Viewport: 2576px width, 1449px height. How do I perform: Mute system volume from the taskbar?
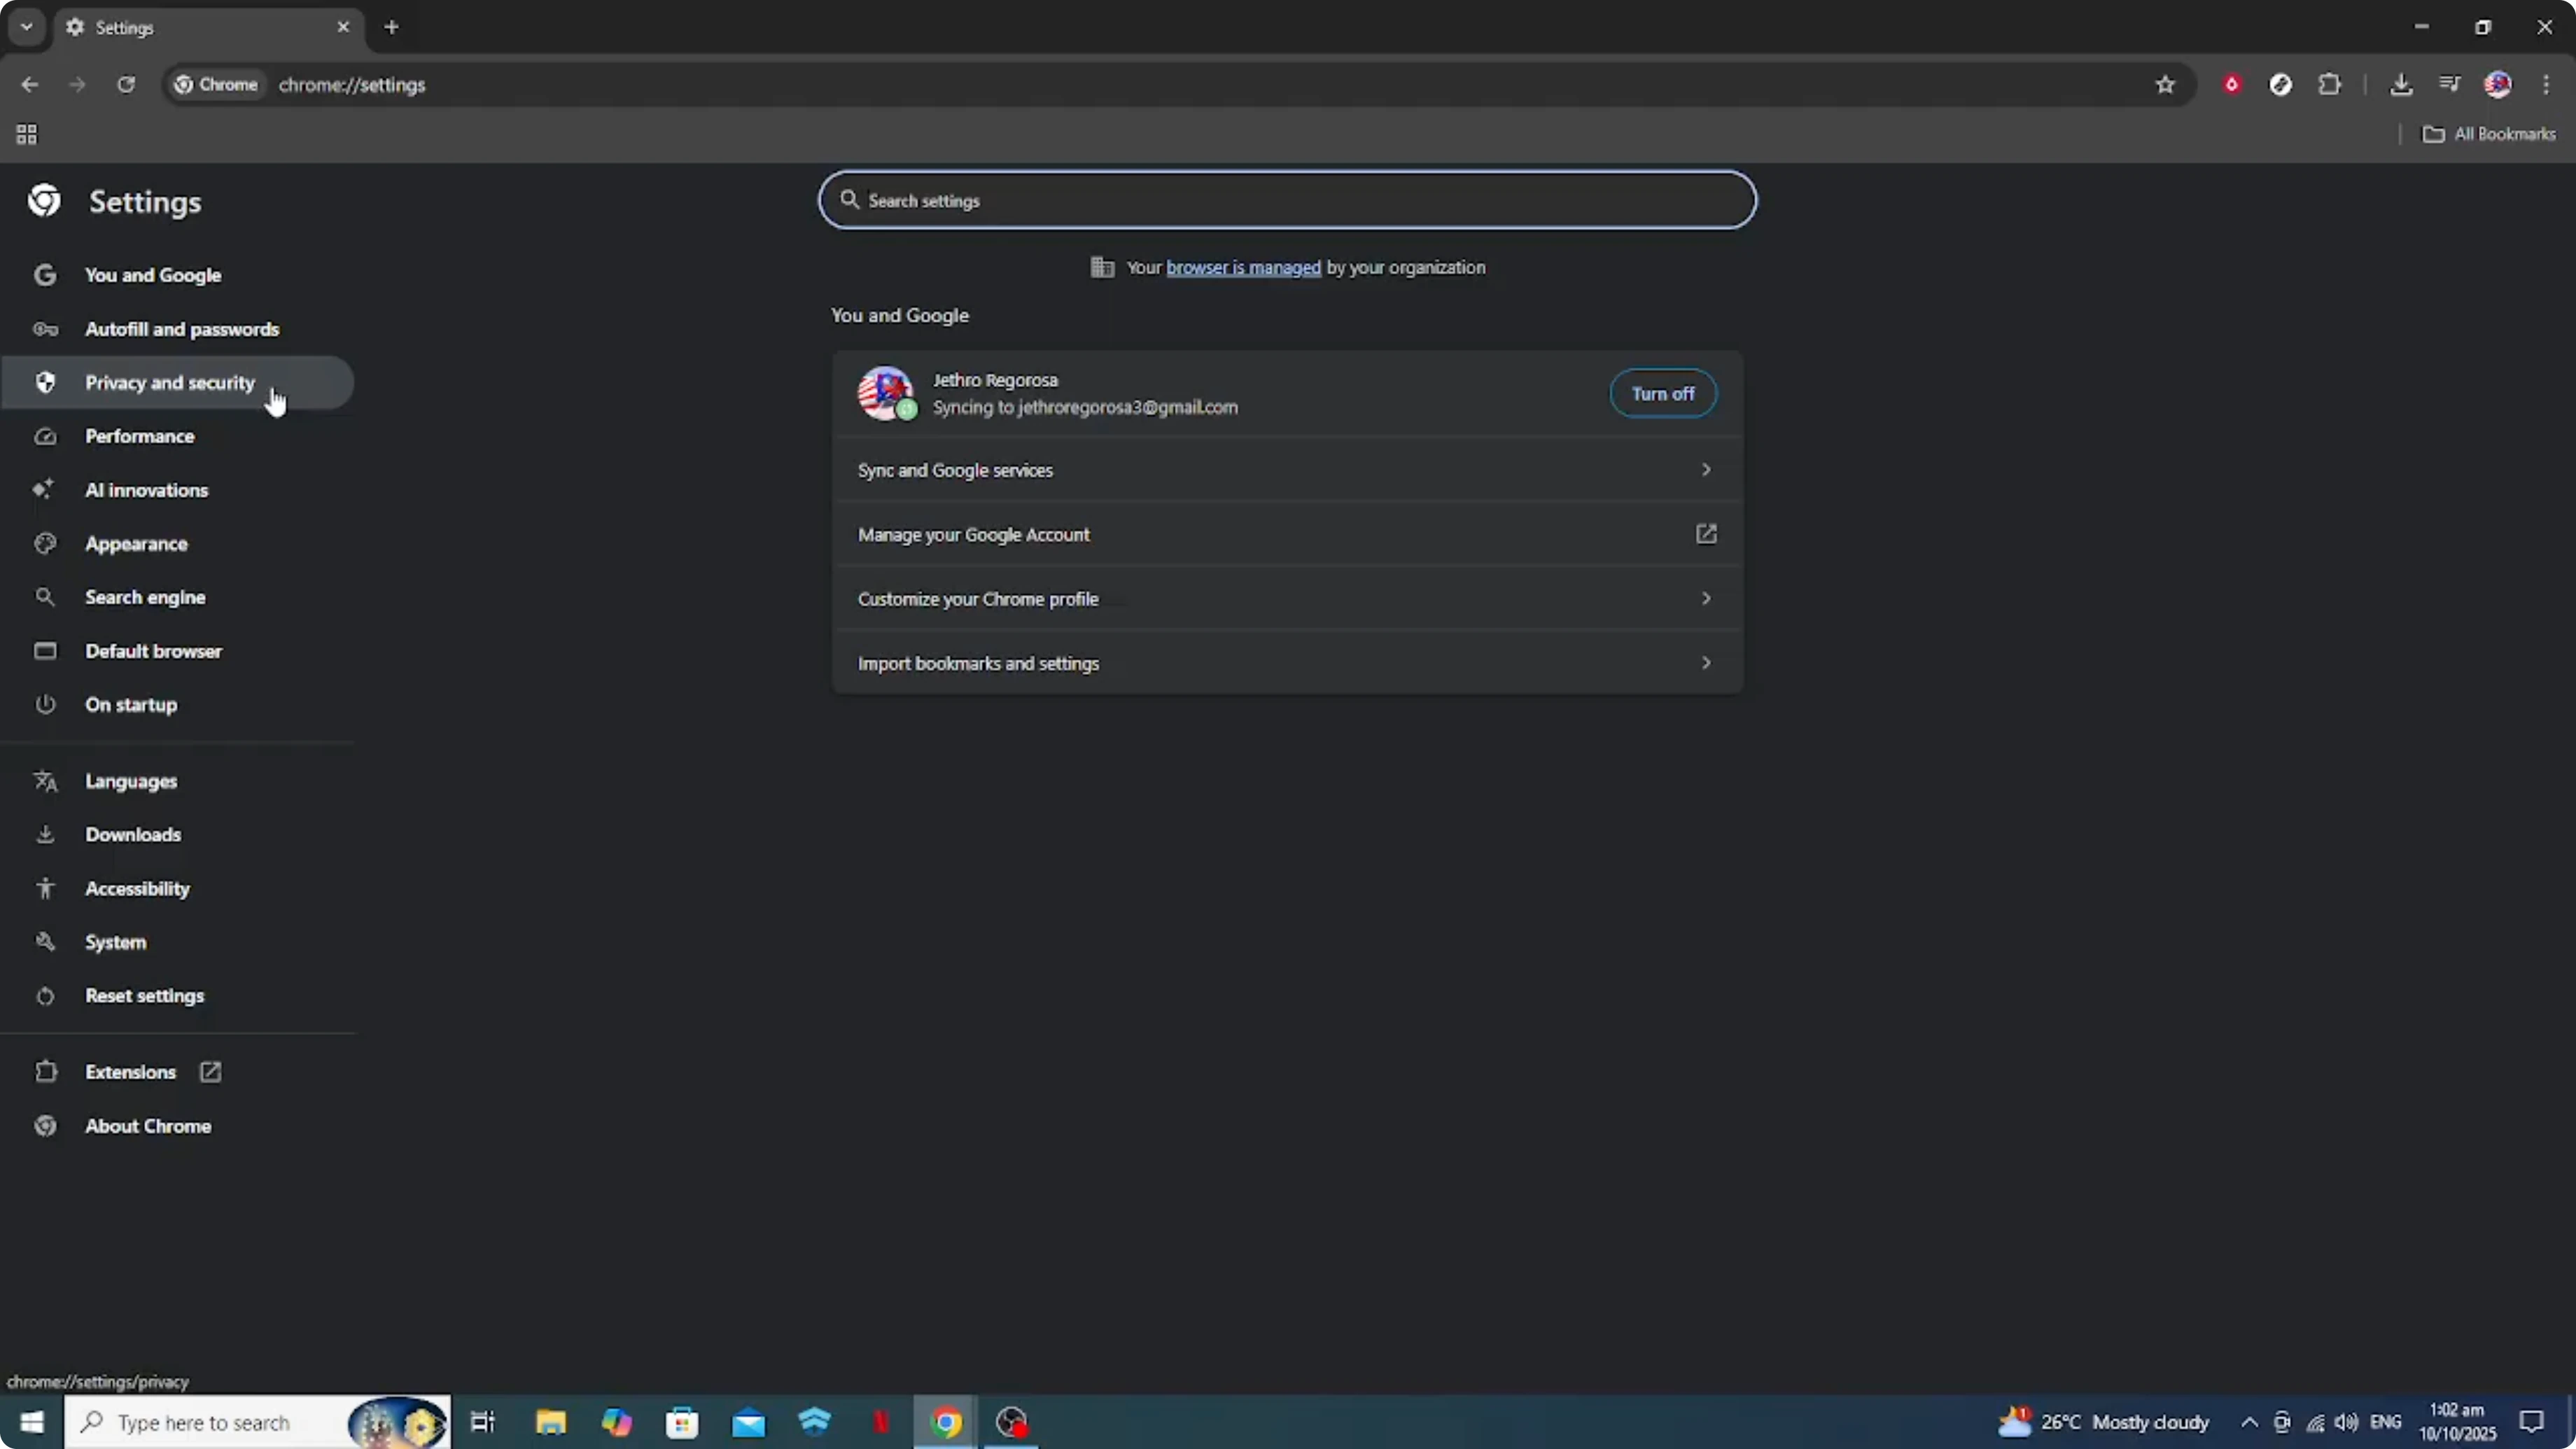(2347, 1423)
